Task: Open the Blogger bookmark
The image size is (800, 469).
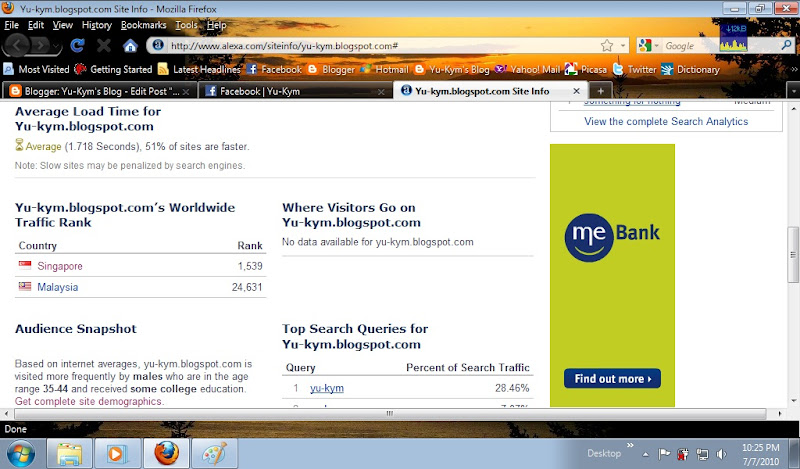Action: coord(331,69)
